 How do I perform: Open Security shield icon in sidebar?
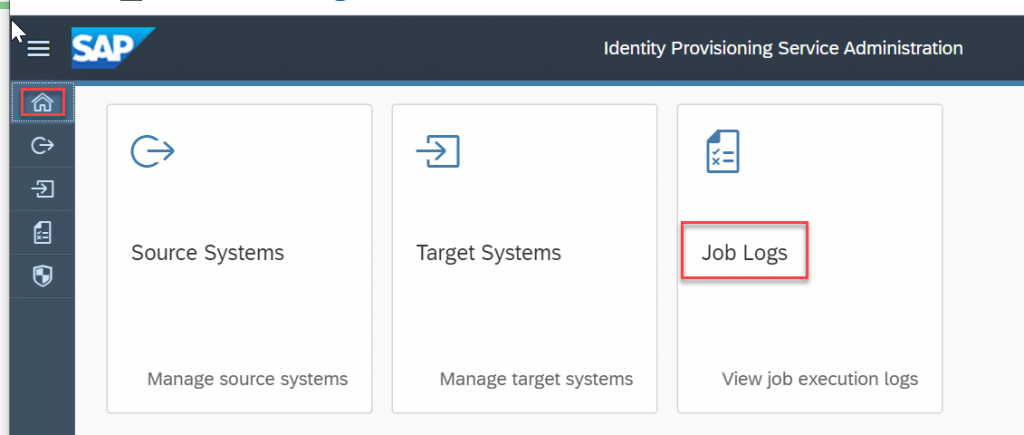(42, 276)
